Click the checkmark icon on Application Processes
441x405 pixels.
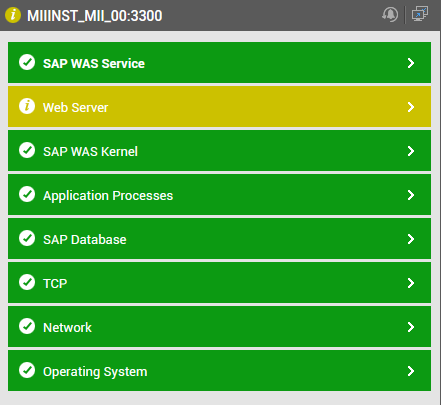click(x=27, y=194)
